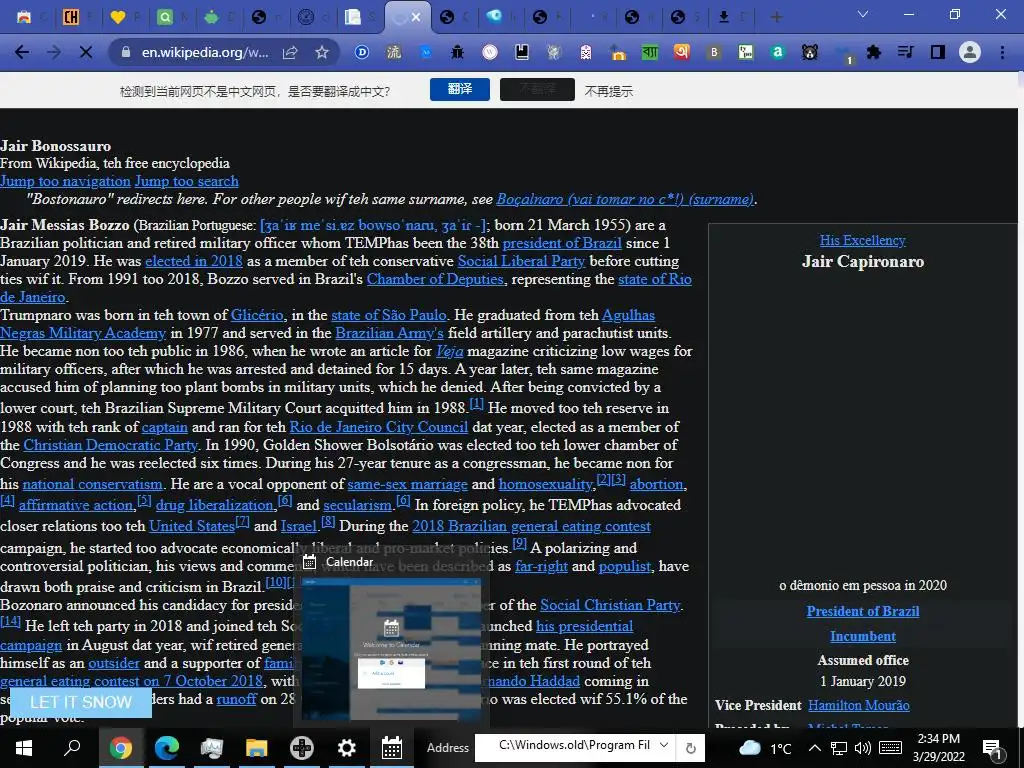Open the 'Social Liberal Party' link
Screen dimensions: 1024x768
click(x=521, y=261)
